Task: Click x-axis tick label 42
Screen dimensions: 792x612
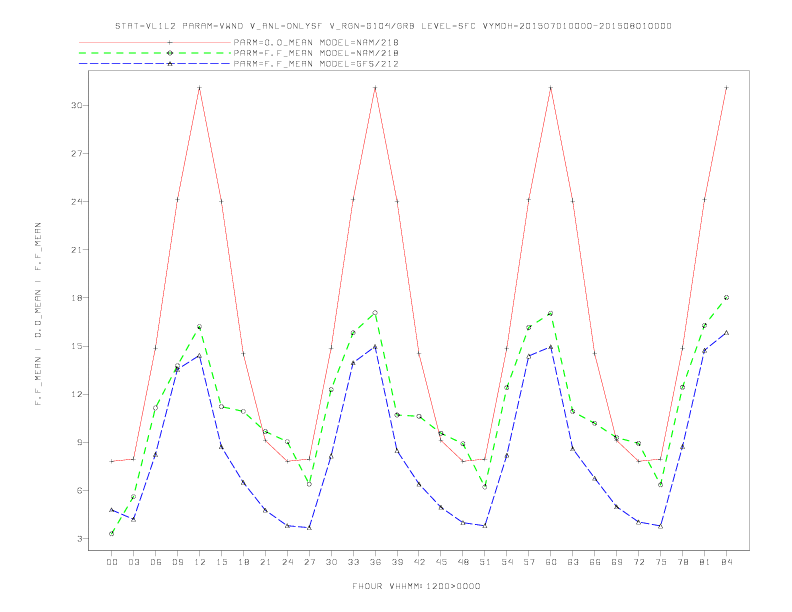Action: tap(419, 562)
